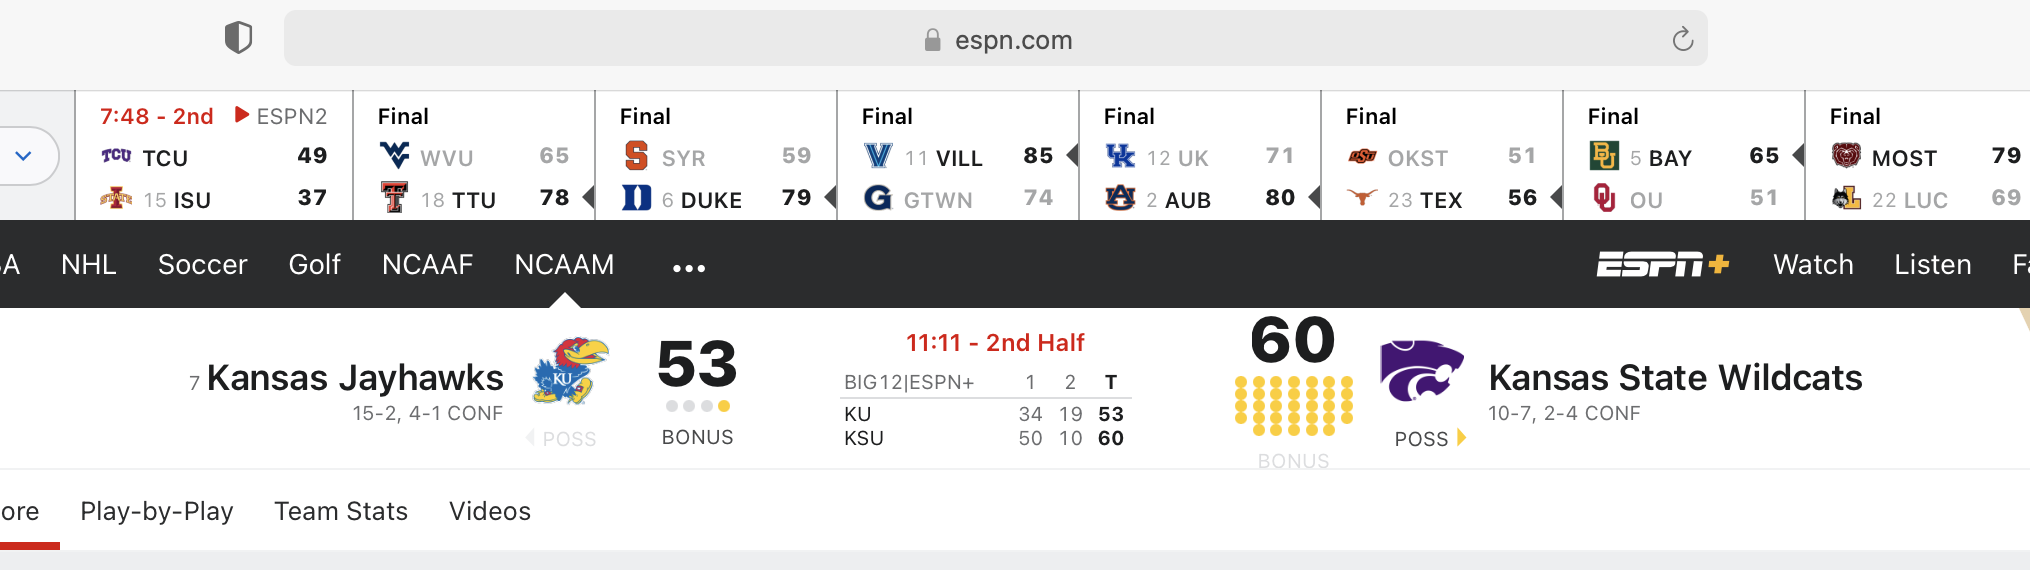
Task: Expand the scoreboard league dropdown chevron
Action: tap(24, 156)
